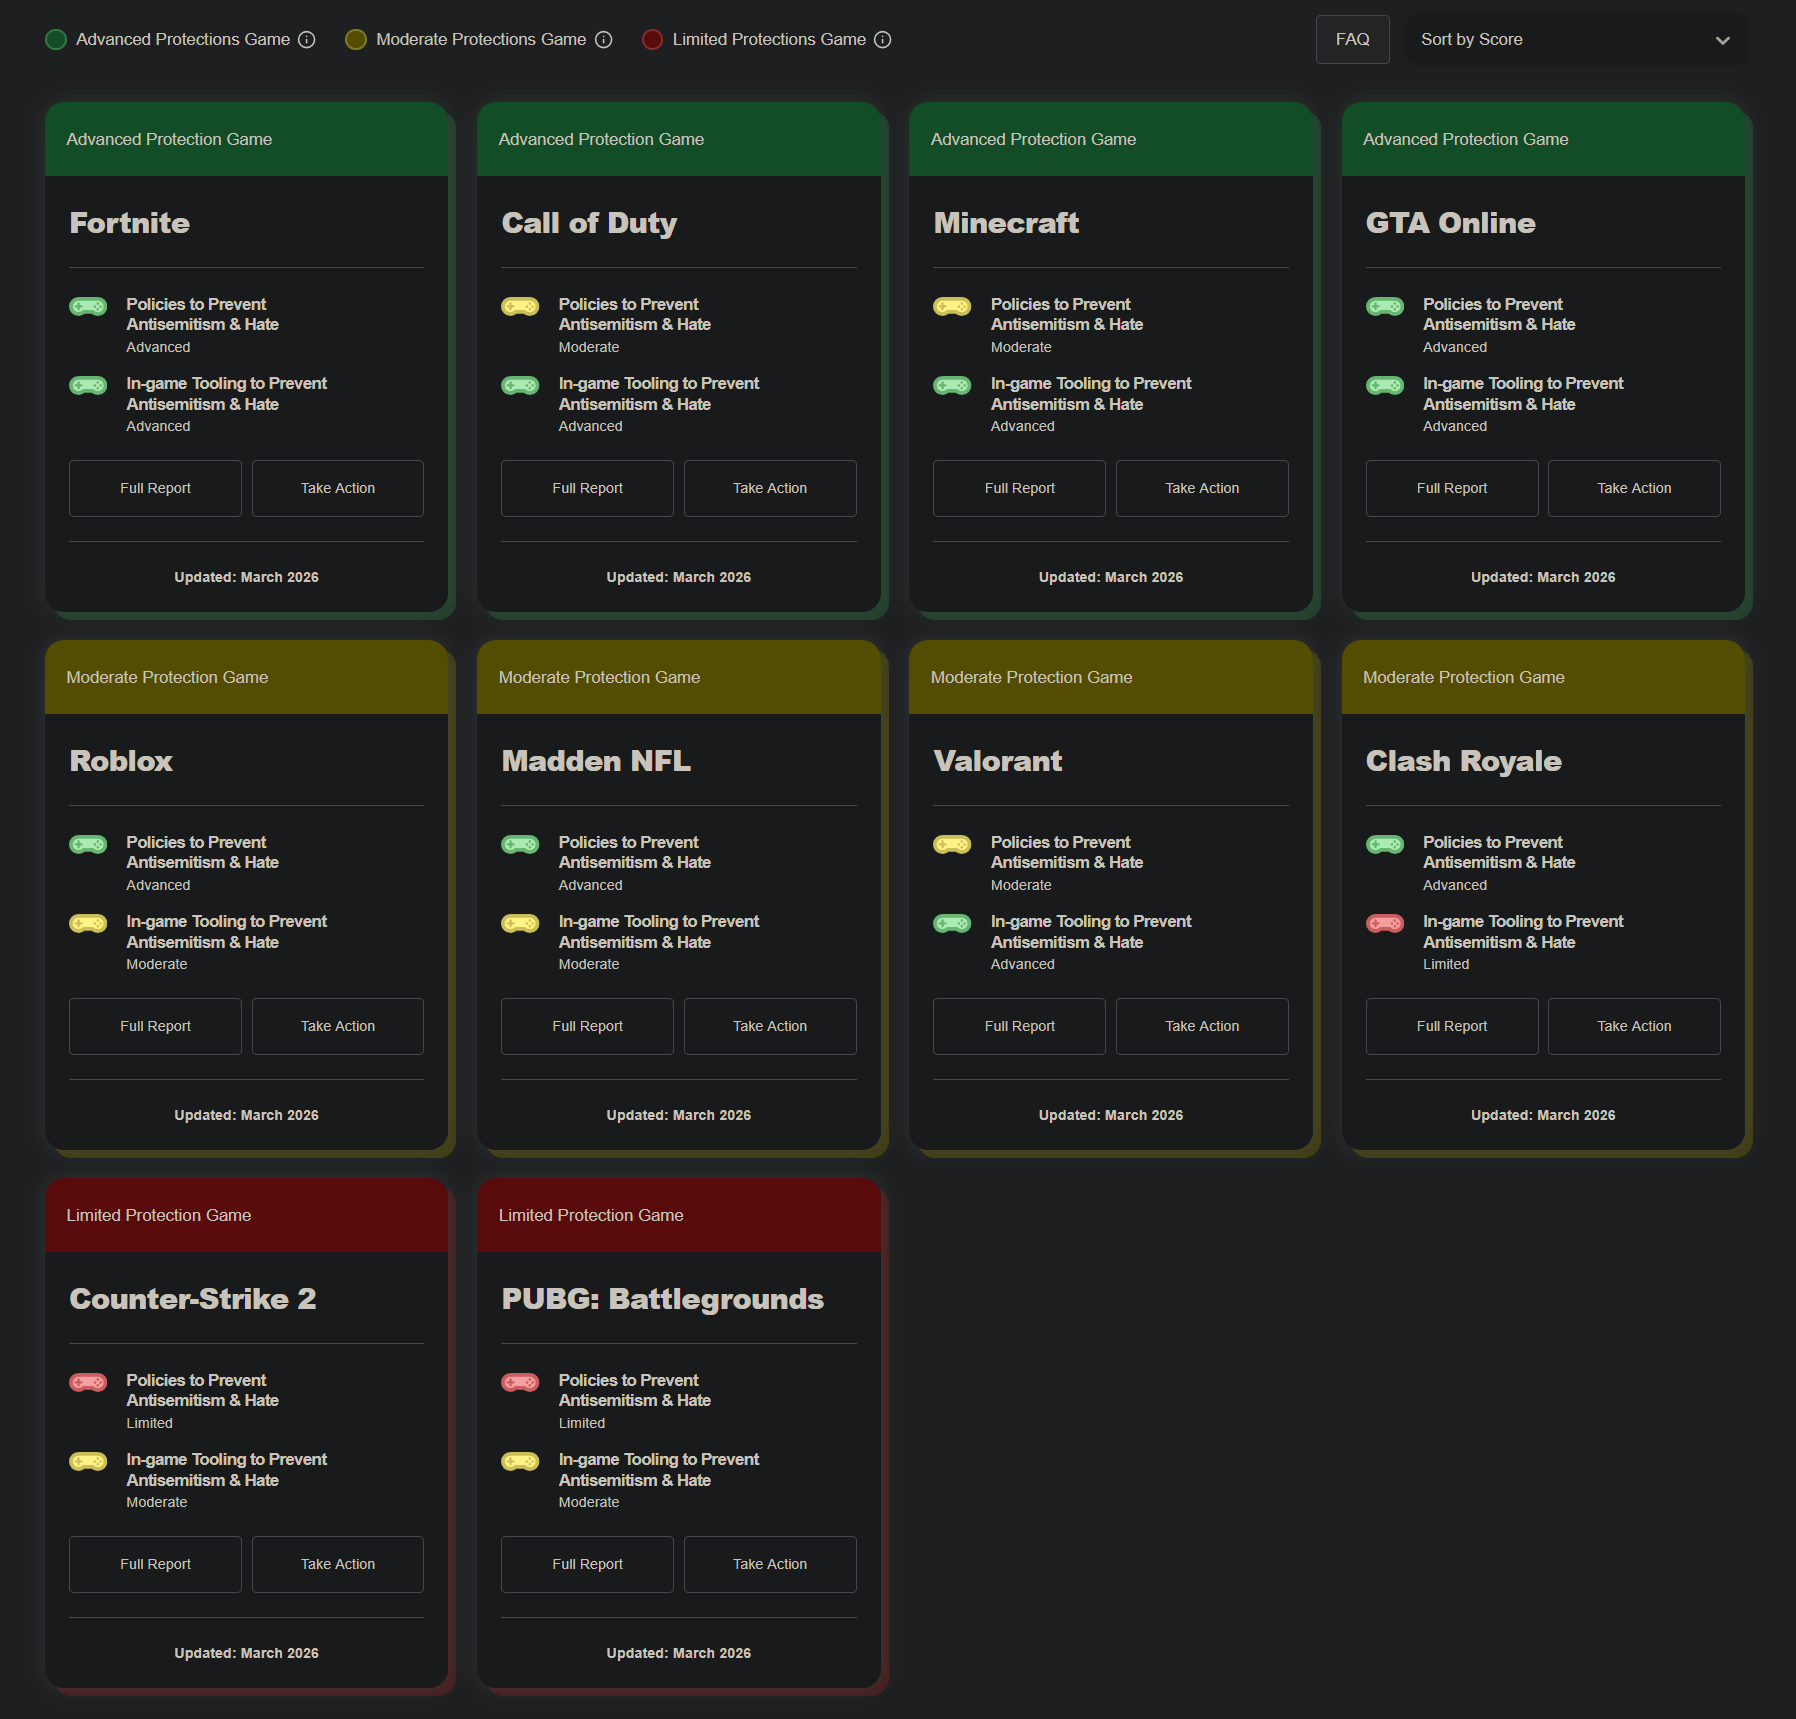This screenshot has height=1719, width=1796.
Task: Click Roblox's Policies green controller icon
Action: click(88, 844)
